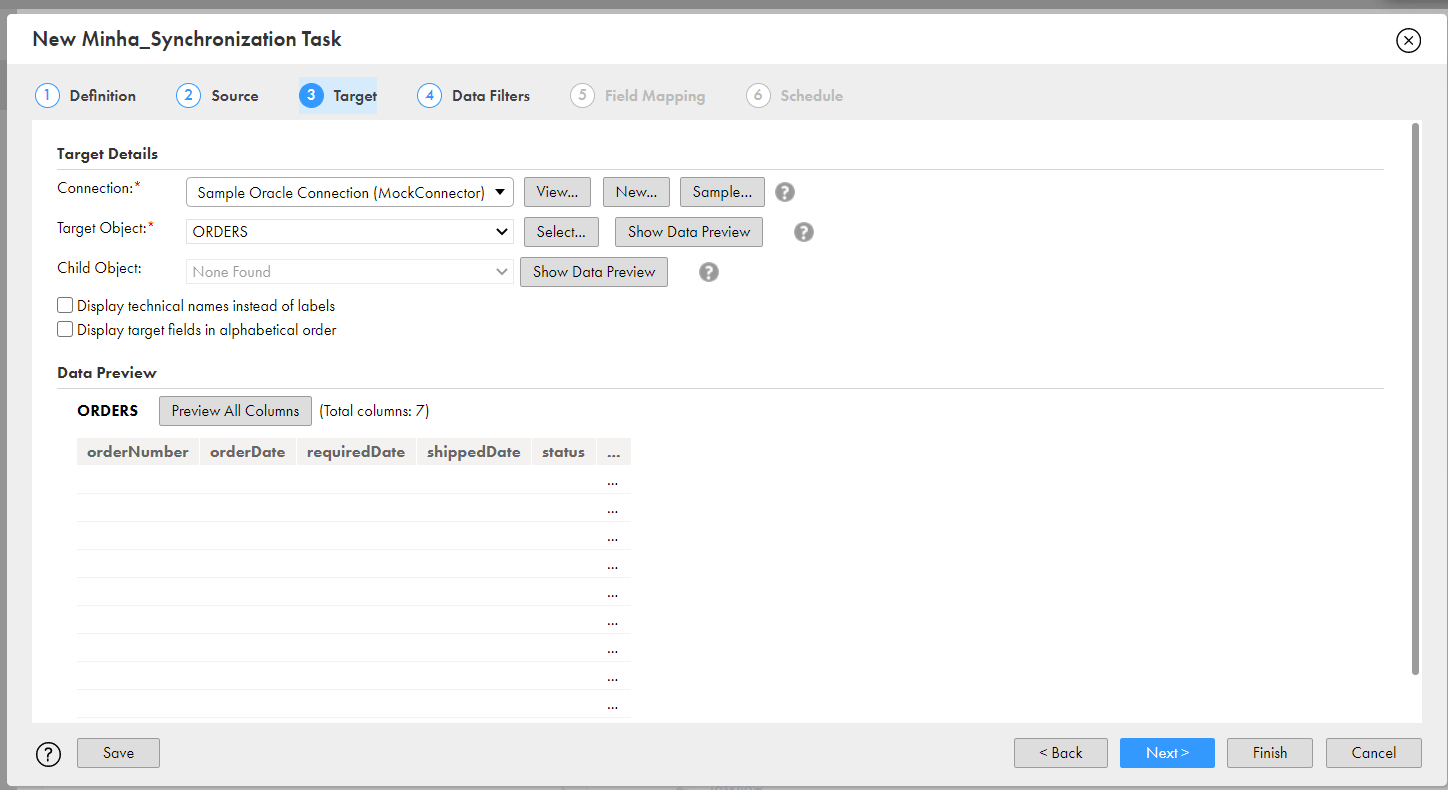Click the status column header
Viewport: 1448px width, 790px height.
pyautogui.click(x=563, y=452)
